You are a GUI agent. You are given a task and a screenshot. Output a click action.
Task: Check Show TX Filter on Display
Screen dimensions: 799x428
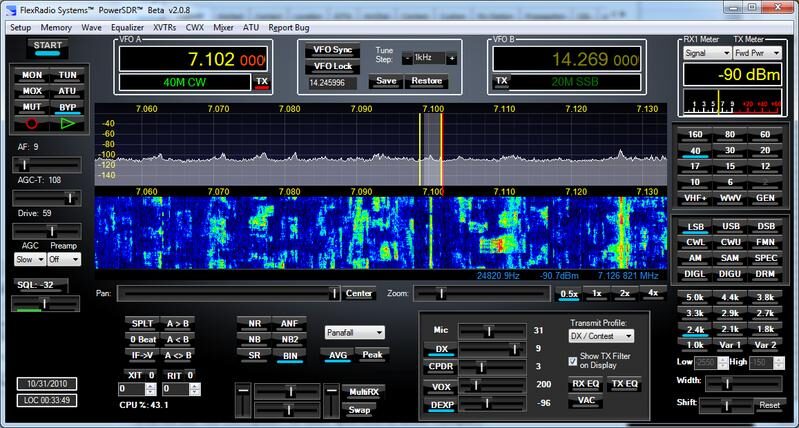573,361
